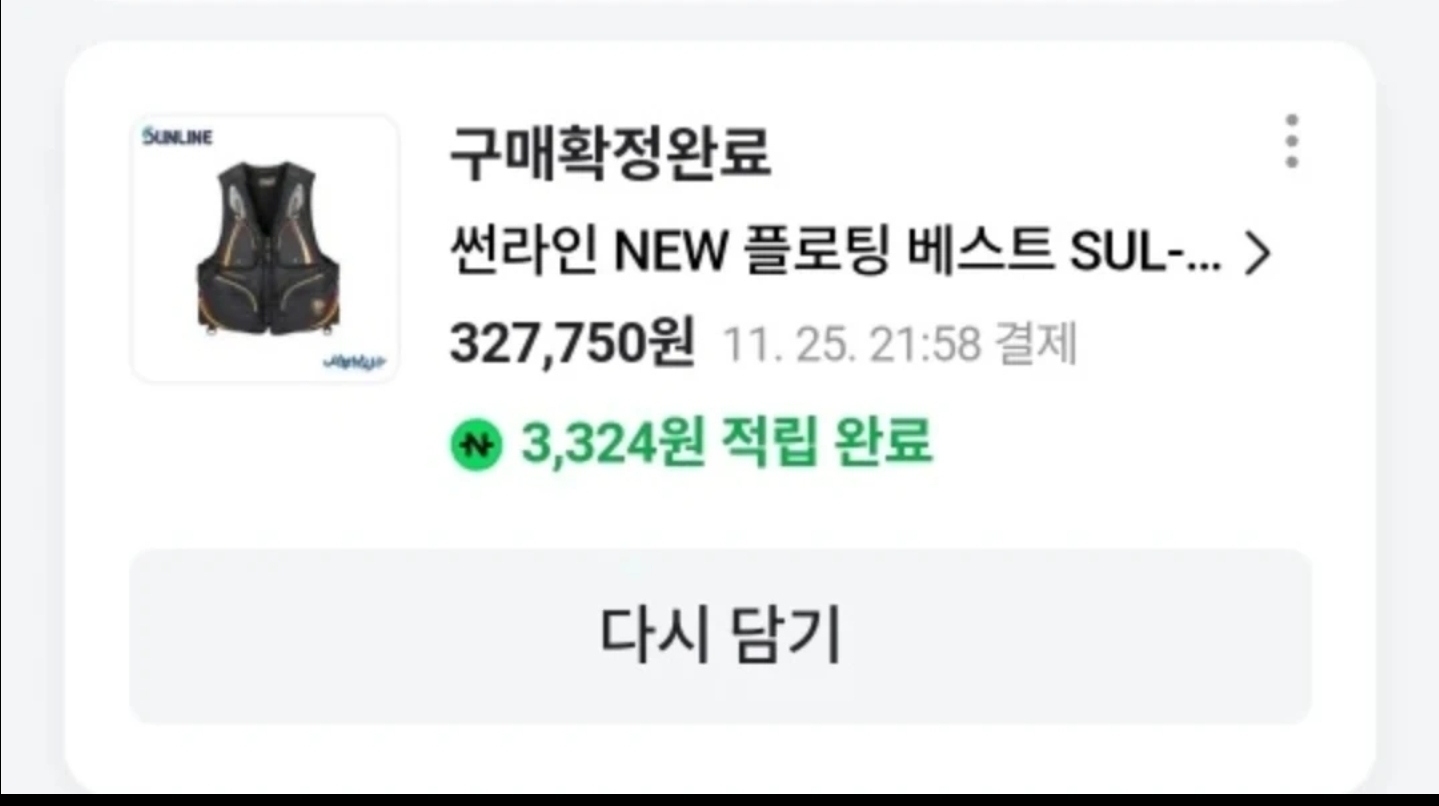The height and width of the screenshot is (806, 1439).
Task: Click the SUNLINE logo on product image
Action: tap(178, 137)
